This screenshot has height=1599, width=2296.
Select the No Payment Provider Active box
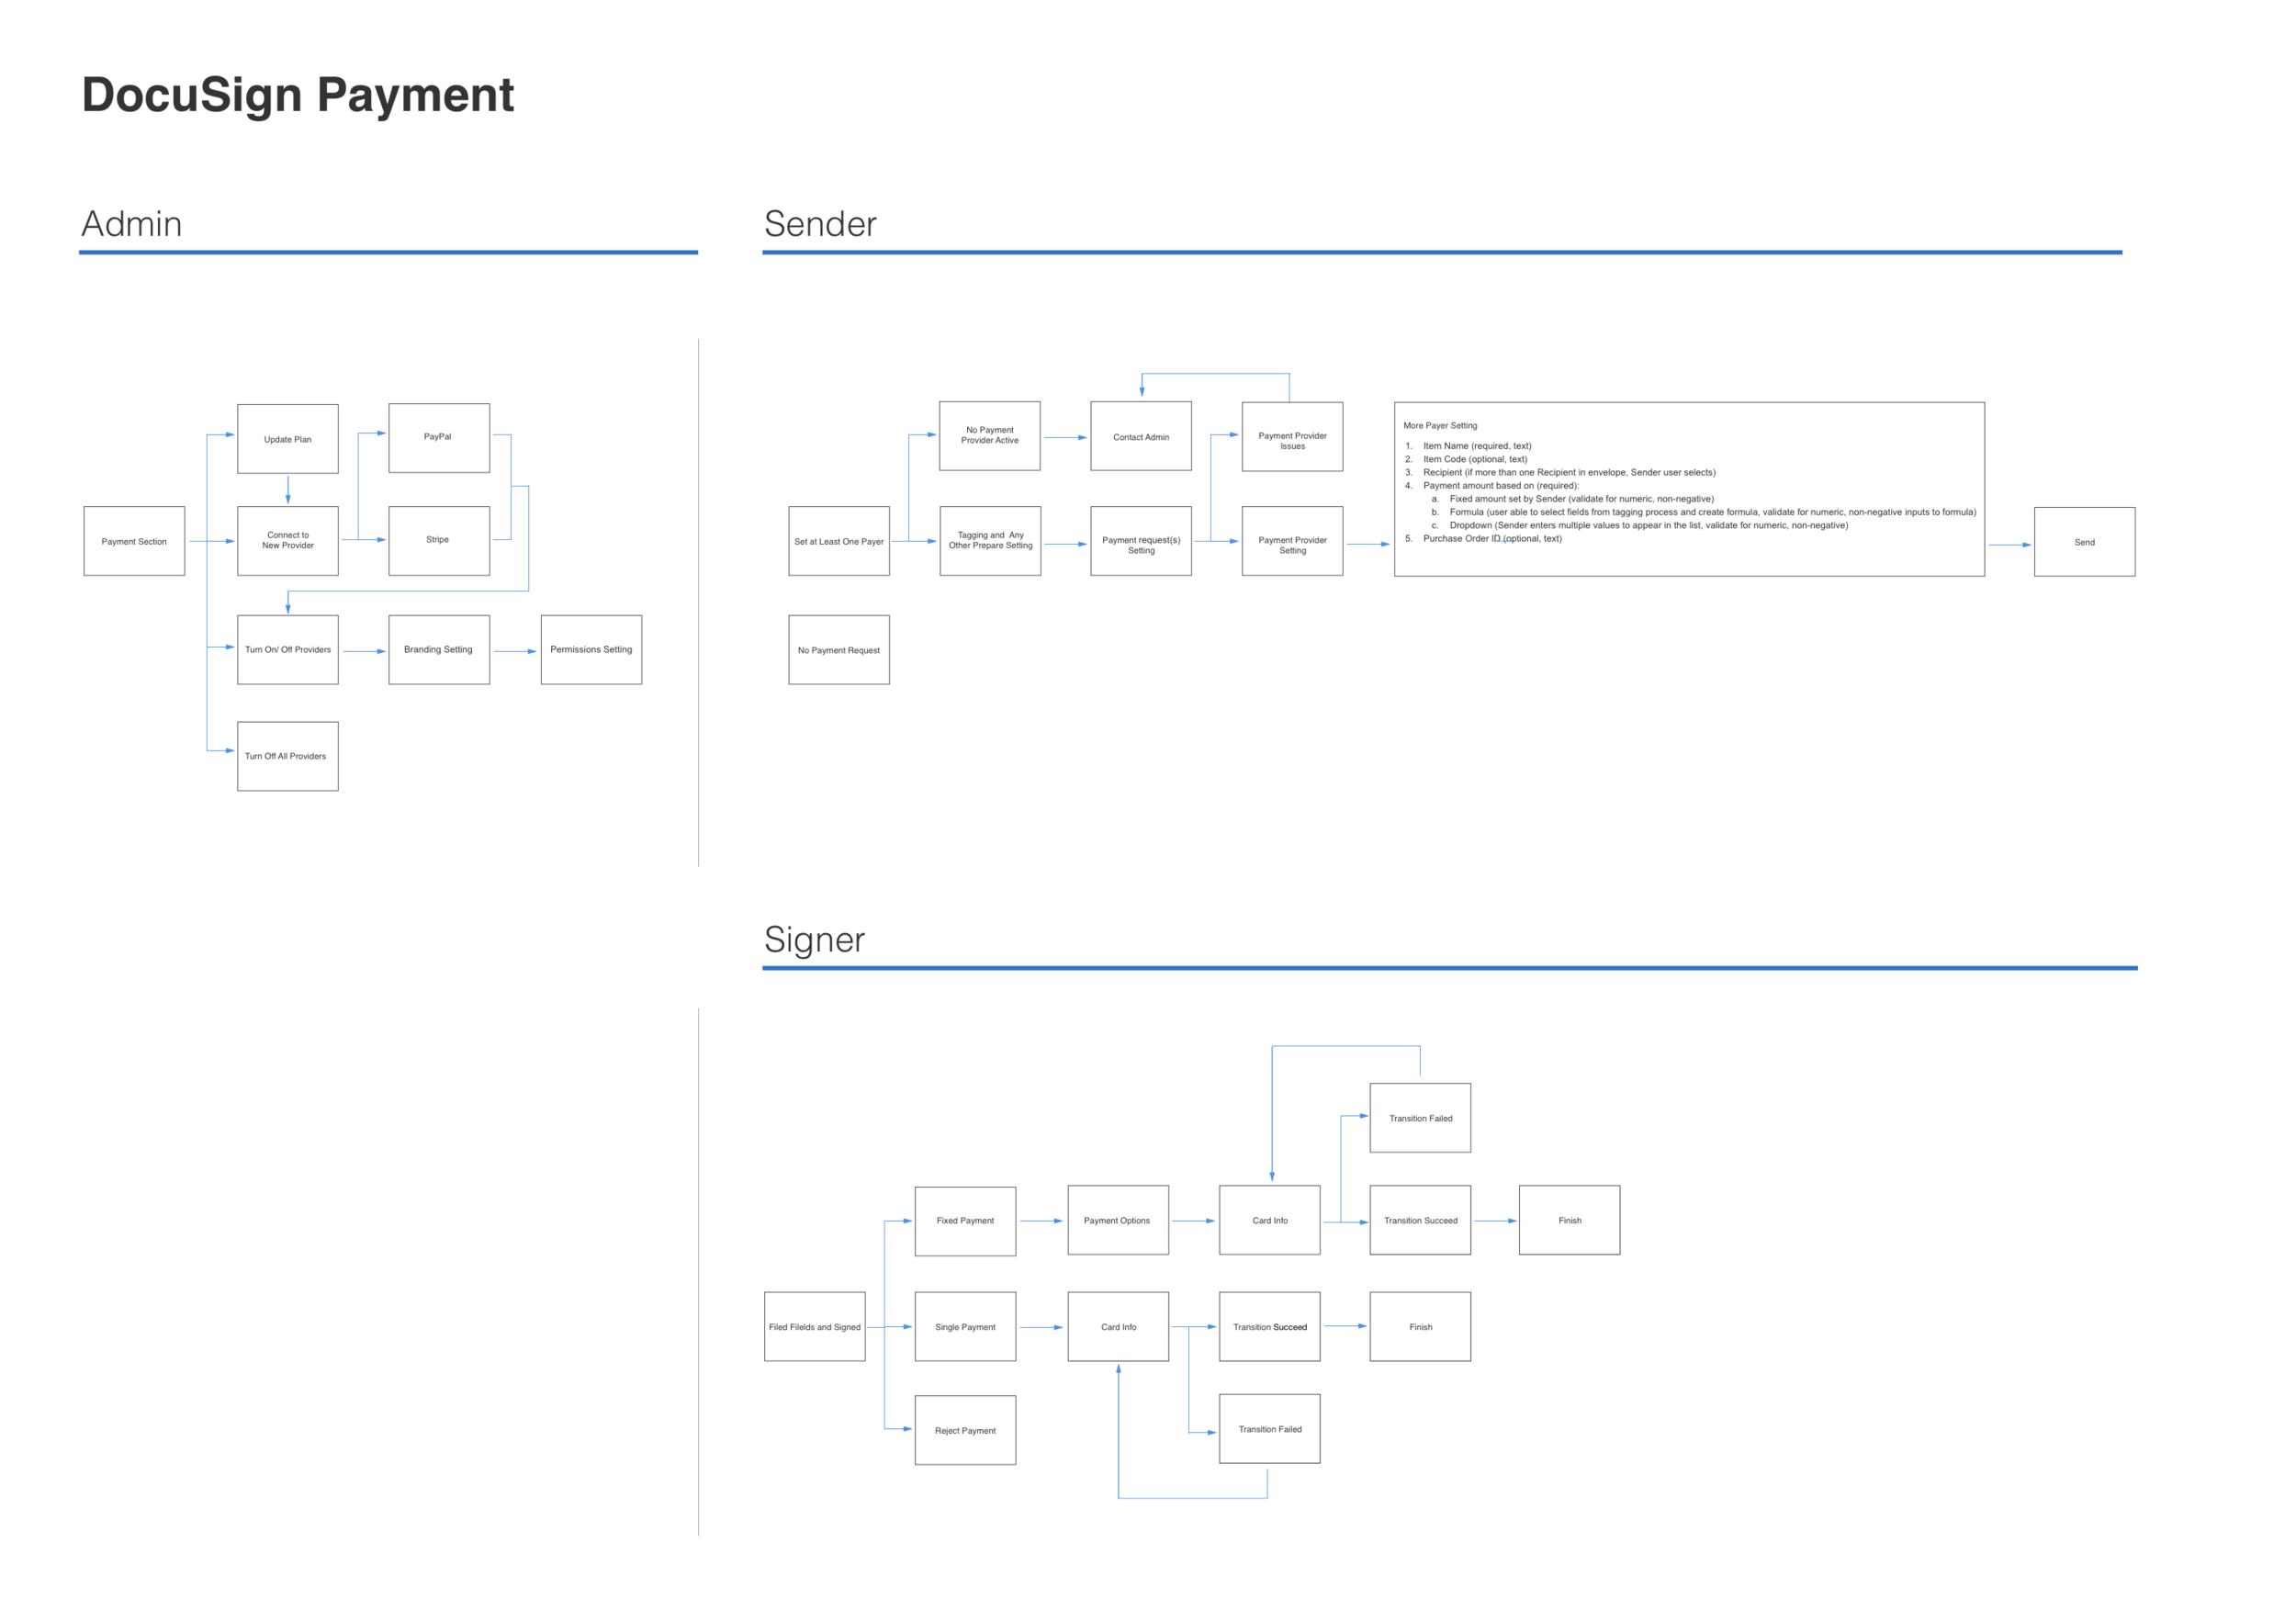pyautogui.click(x=990, y=436)
